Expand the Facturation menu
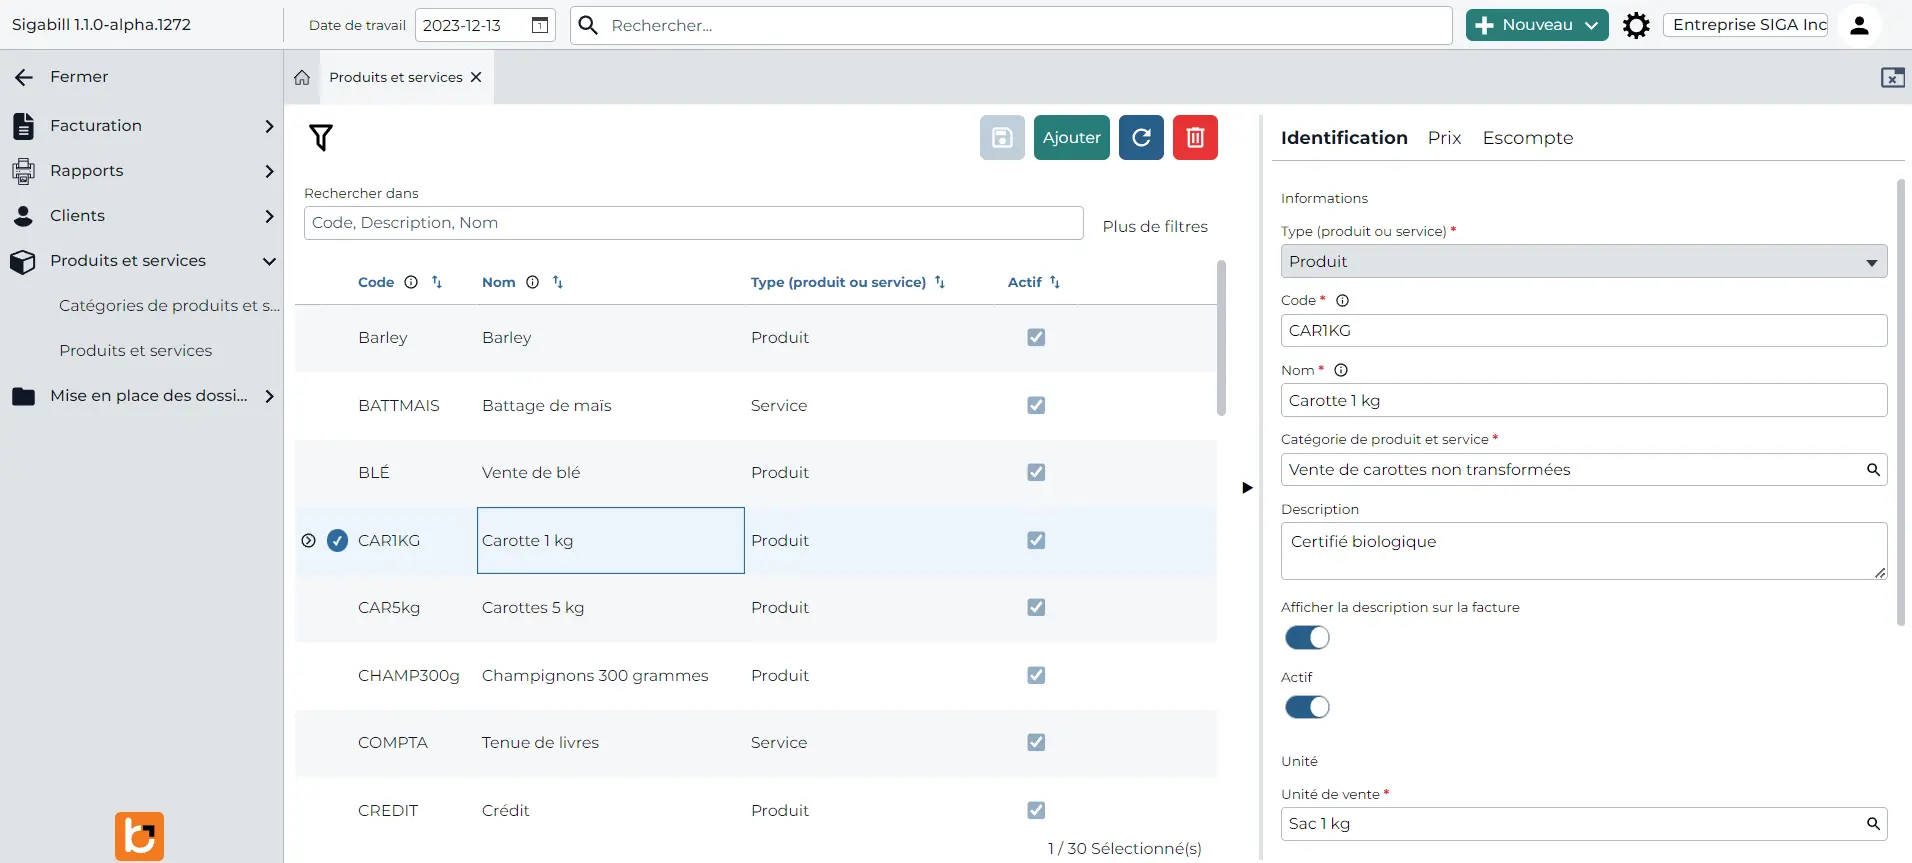 point(269,126)
